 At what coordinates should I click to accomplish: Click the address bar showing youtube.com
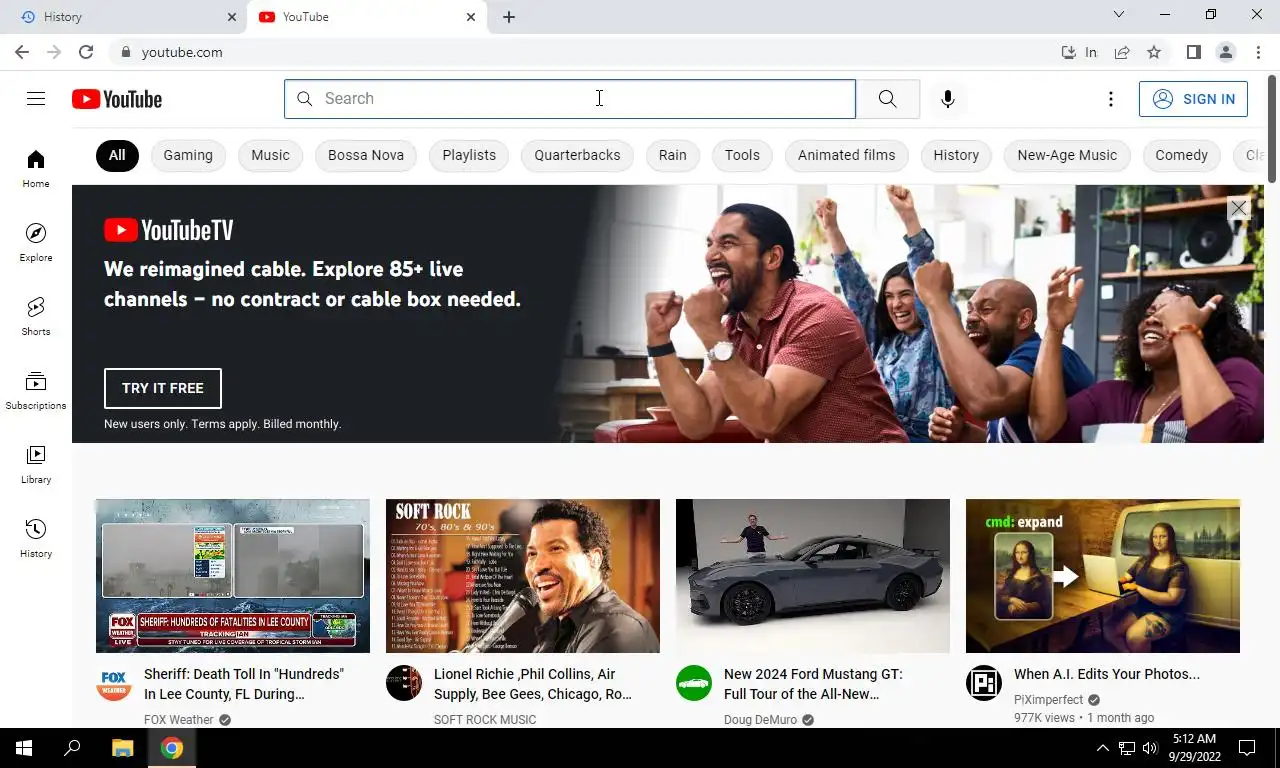tap(590, 52)
